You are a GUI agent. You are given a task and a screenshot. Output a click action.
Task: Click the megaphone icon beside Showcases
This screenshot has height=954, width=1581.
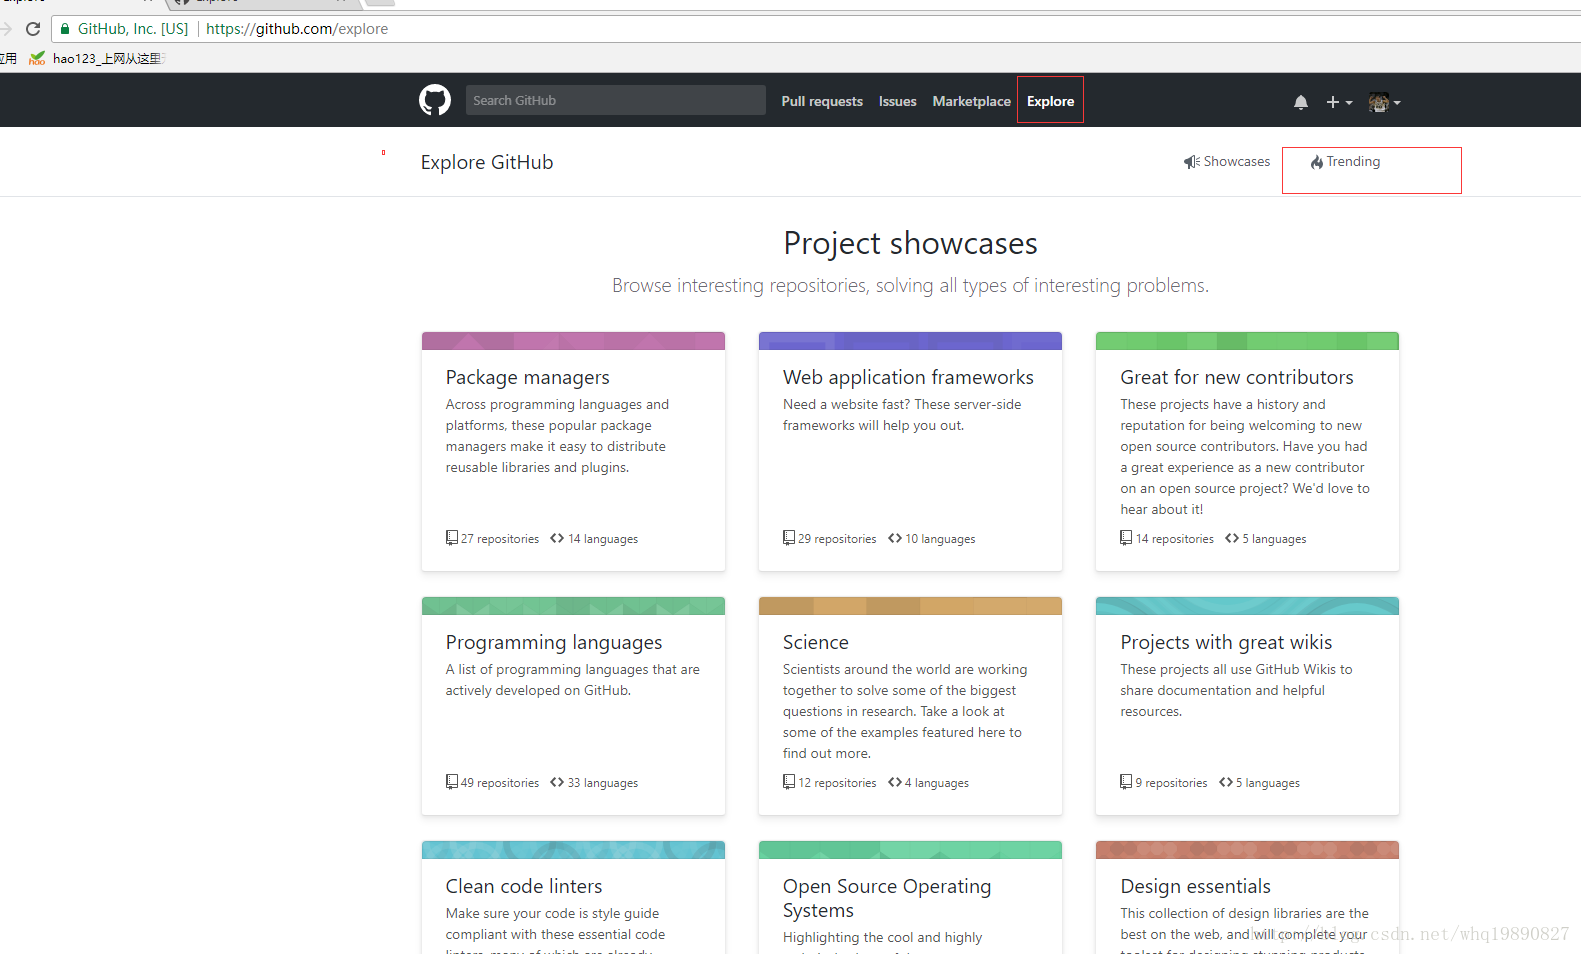[x=1192, y=162]
